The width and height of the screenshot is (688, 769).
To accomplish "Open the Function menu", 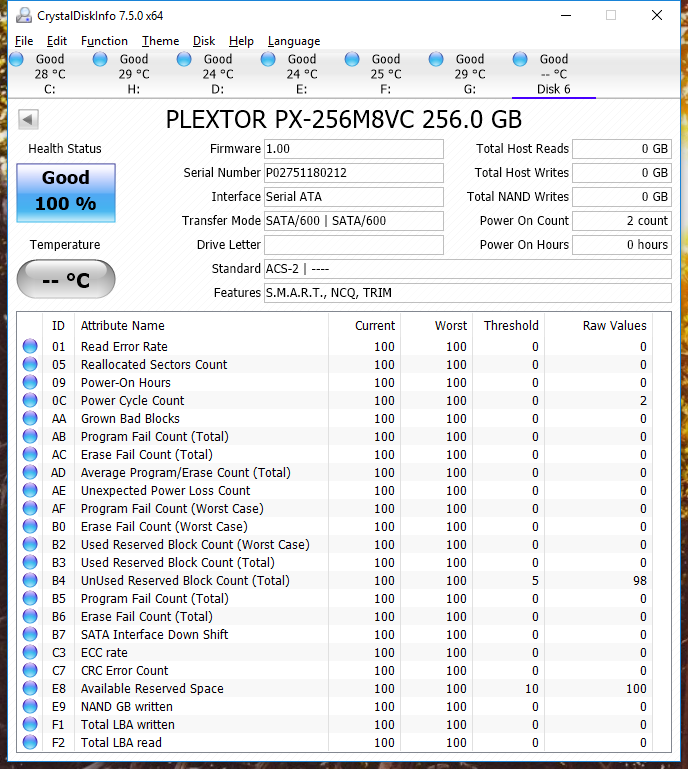I will click(104, 41).
